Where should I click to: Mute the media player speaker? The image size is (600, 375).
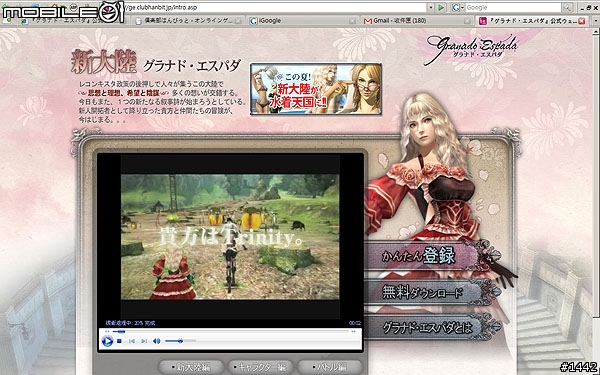point(157,341)
